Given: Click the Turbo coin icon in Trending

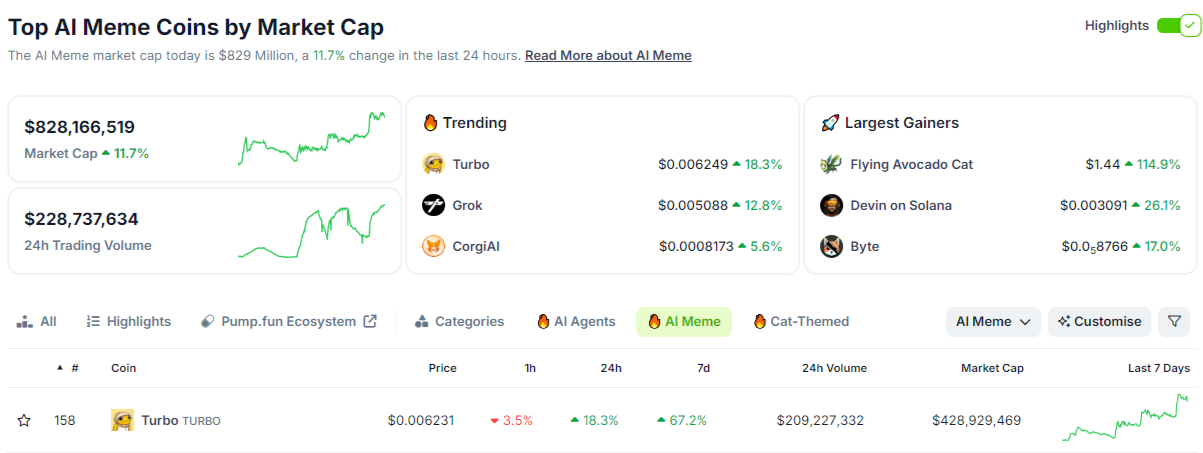Looking at the screenshot, I should 433,164.
